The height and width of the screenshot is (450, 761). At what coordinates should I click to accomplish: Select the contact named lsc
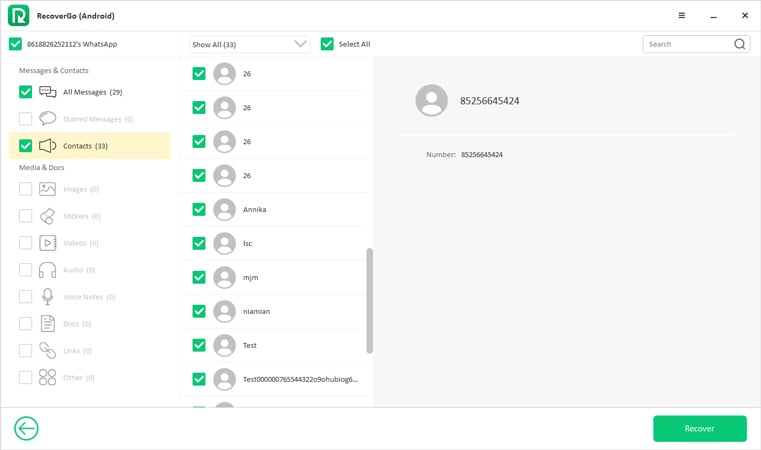pos(273,243)
